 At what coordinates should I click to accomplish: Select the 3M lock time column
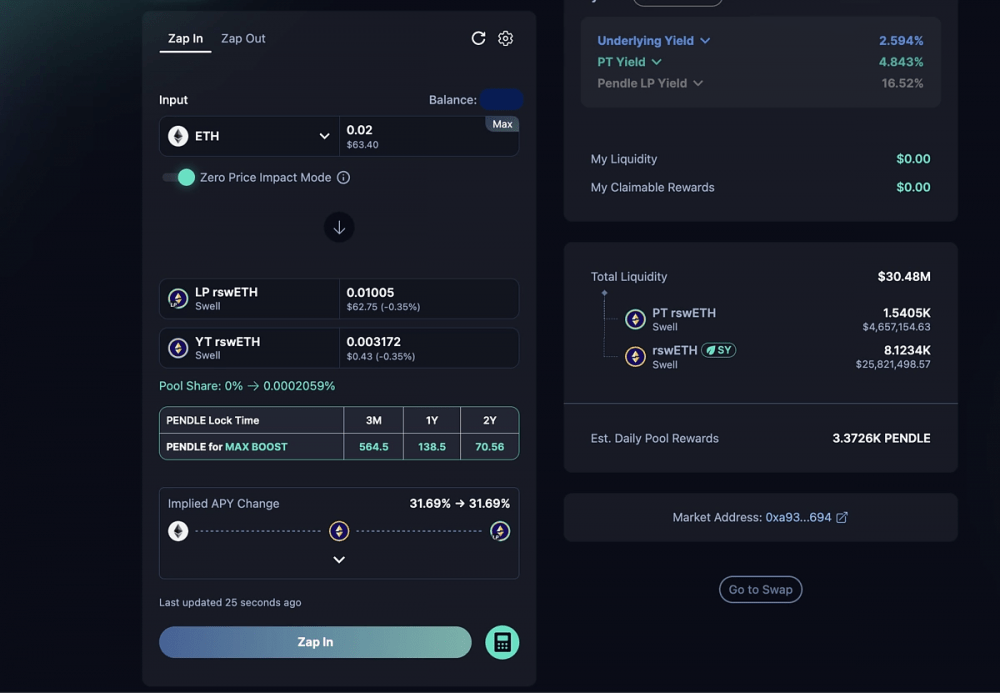point(374,420)
